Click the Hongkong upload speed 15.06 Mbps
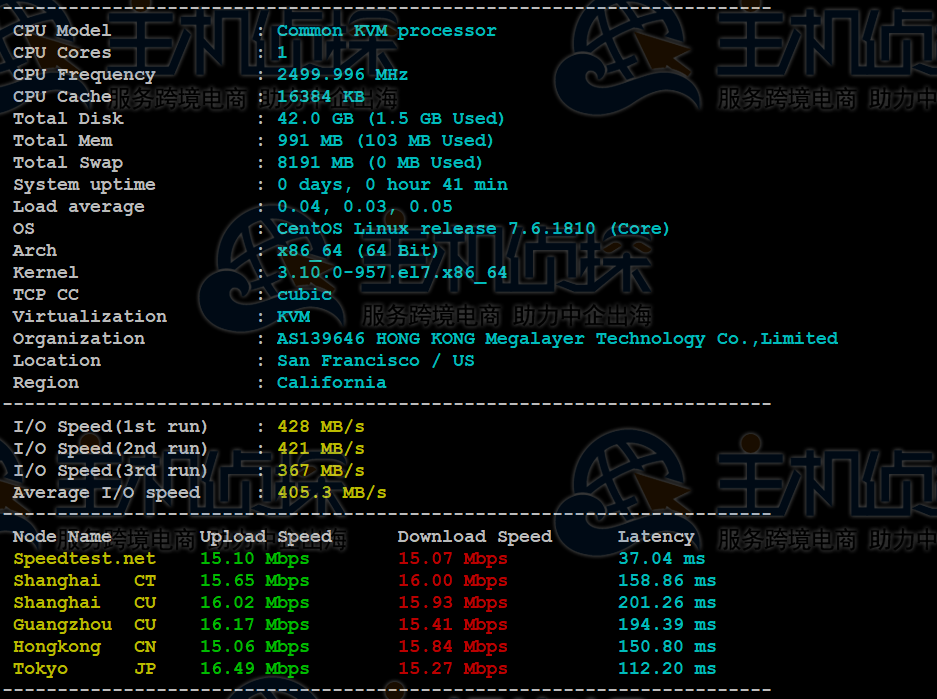The height and width of the screenshot is (699, 937). click(x=254, y=647)
